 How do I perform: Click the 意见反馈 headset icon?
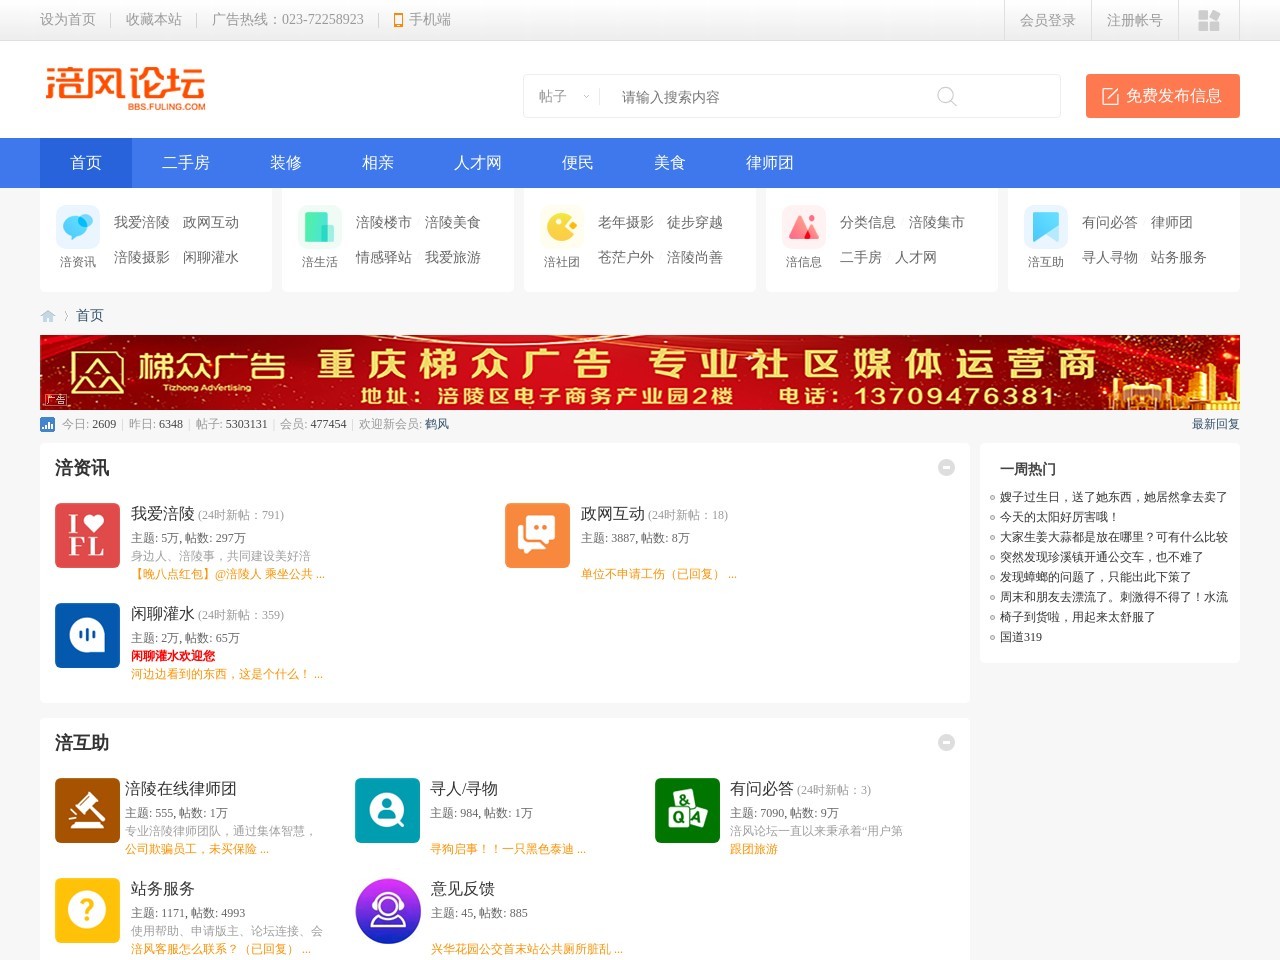click(x=387, y=910)
